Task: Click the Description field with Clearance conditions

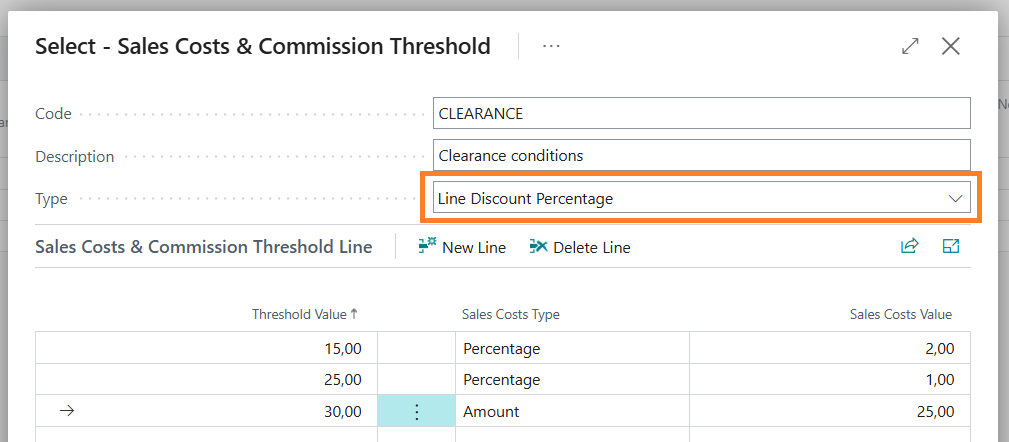Action: pos(701,156)
